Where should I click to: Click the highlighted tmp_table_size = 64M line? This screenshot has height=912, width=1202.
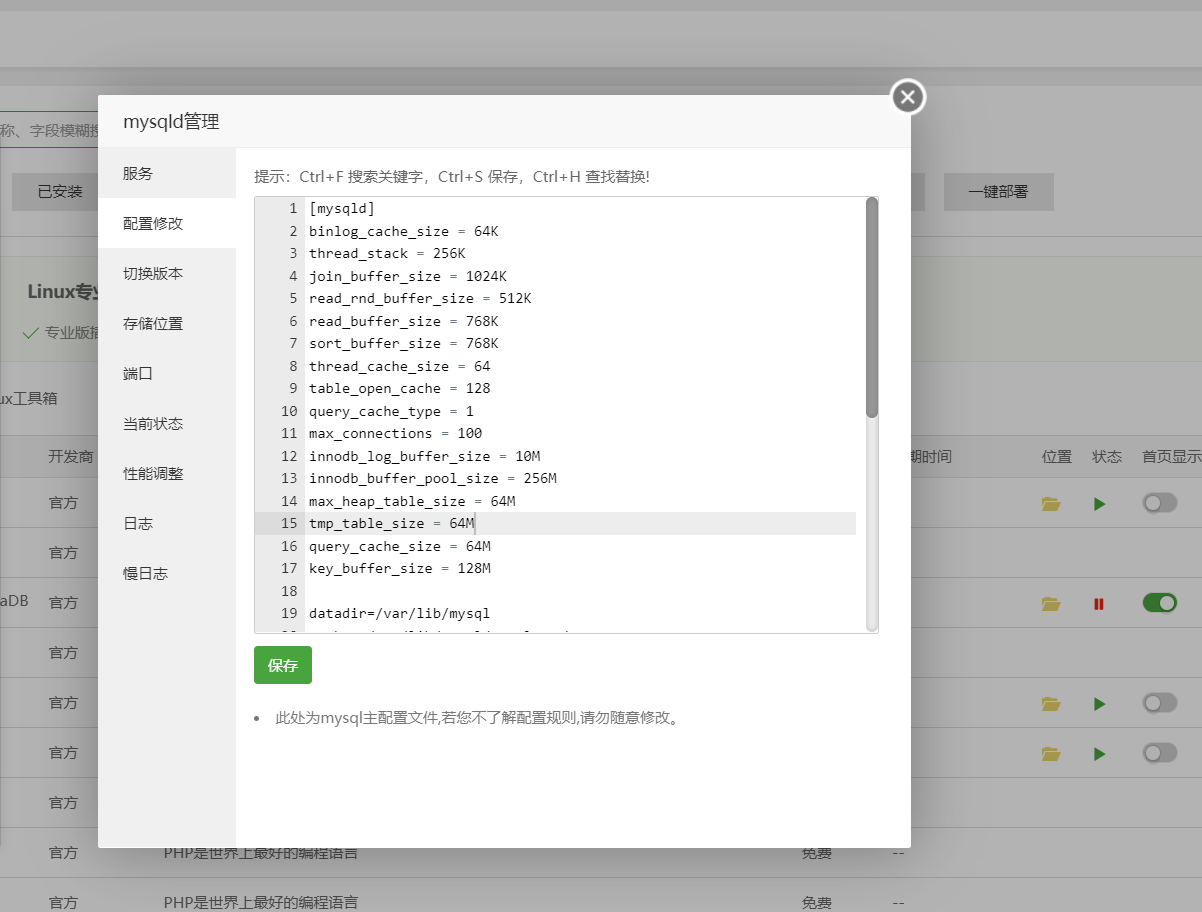(x=582, y=523)
